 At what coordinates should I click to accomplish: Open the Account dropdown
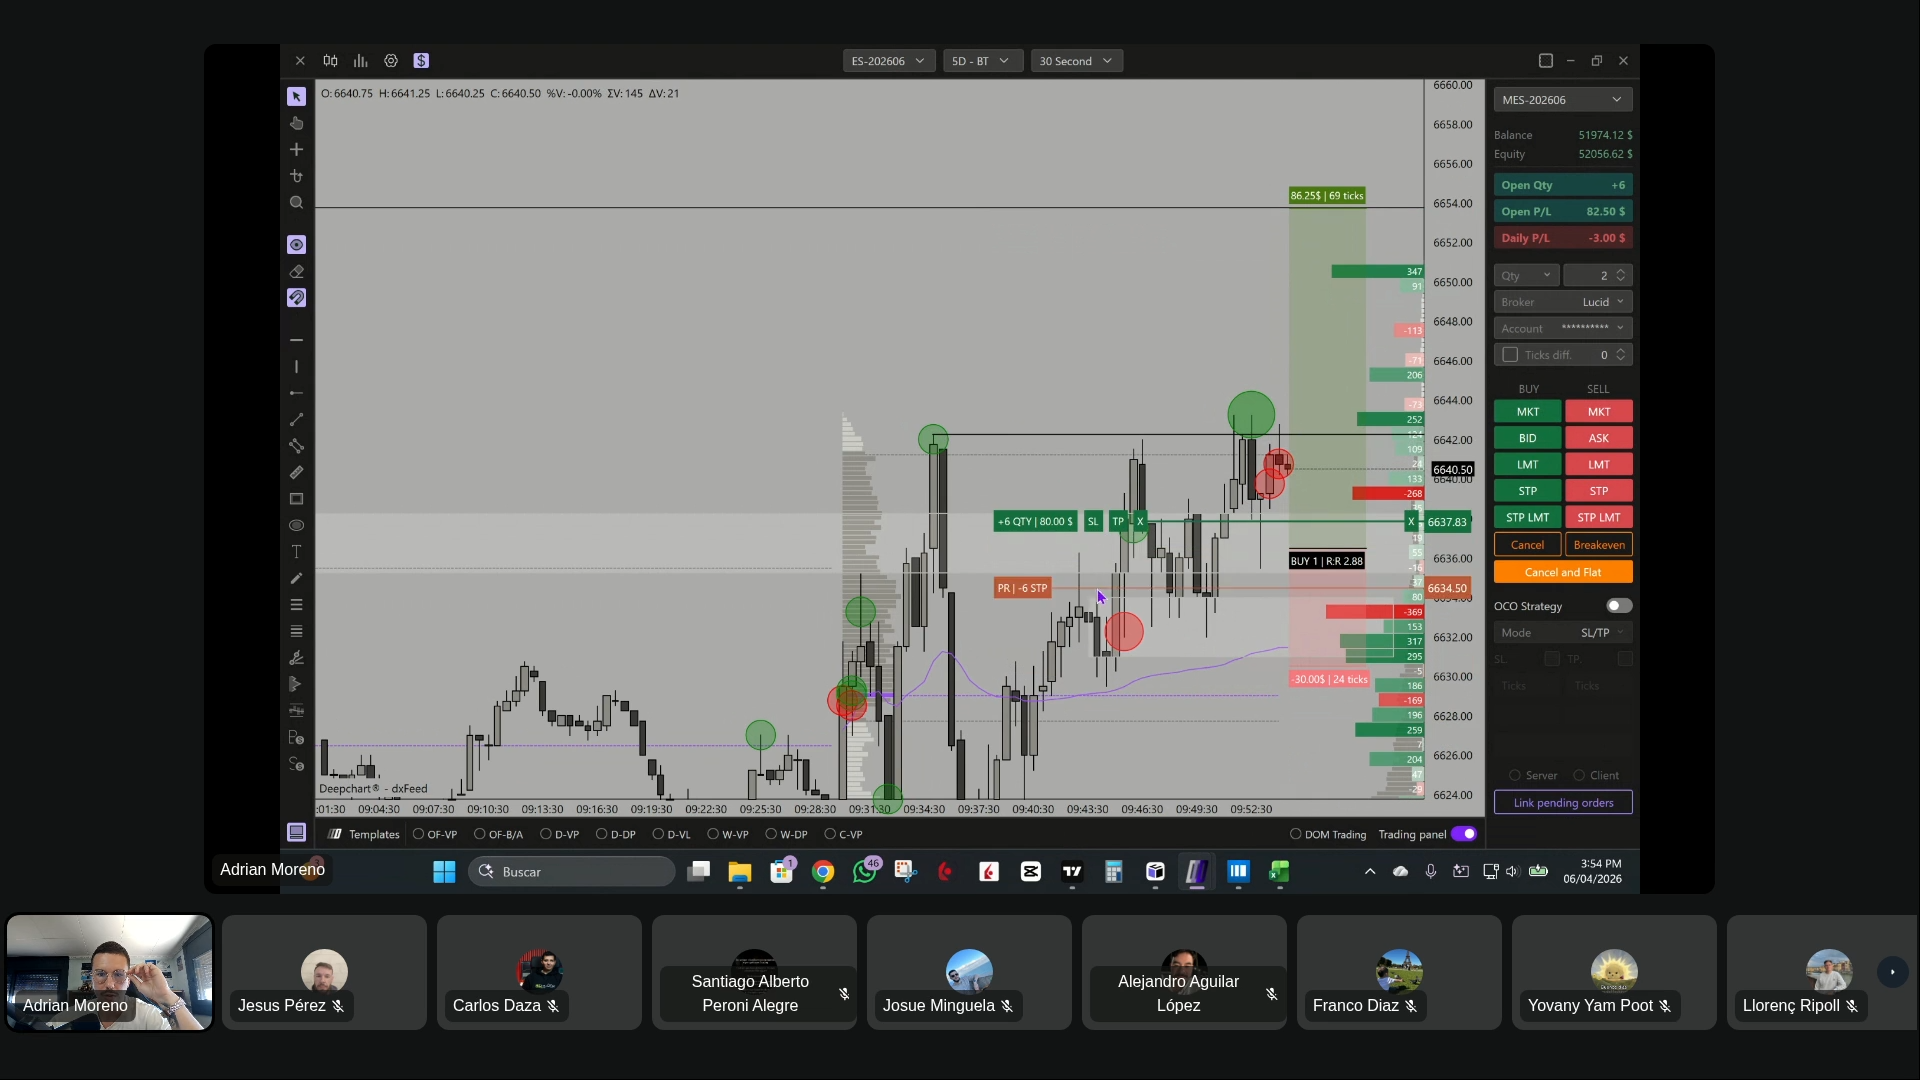coord(1562,328)
